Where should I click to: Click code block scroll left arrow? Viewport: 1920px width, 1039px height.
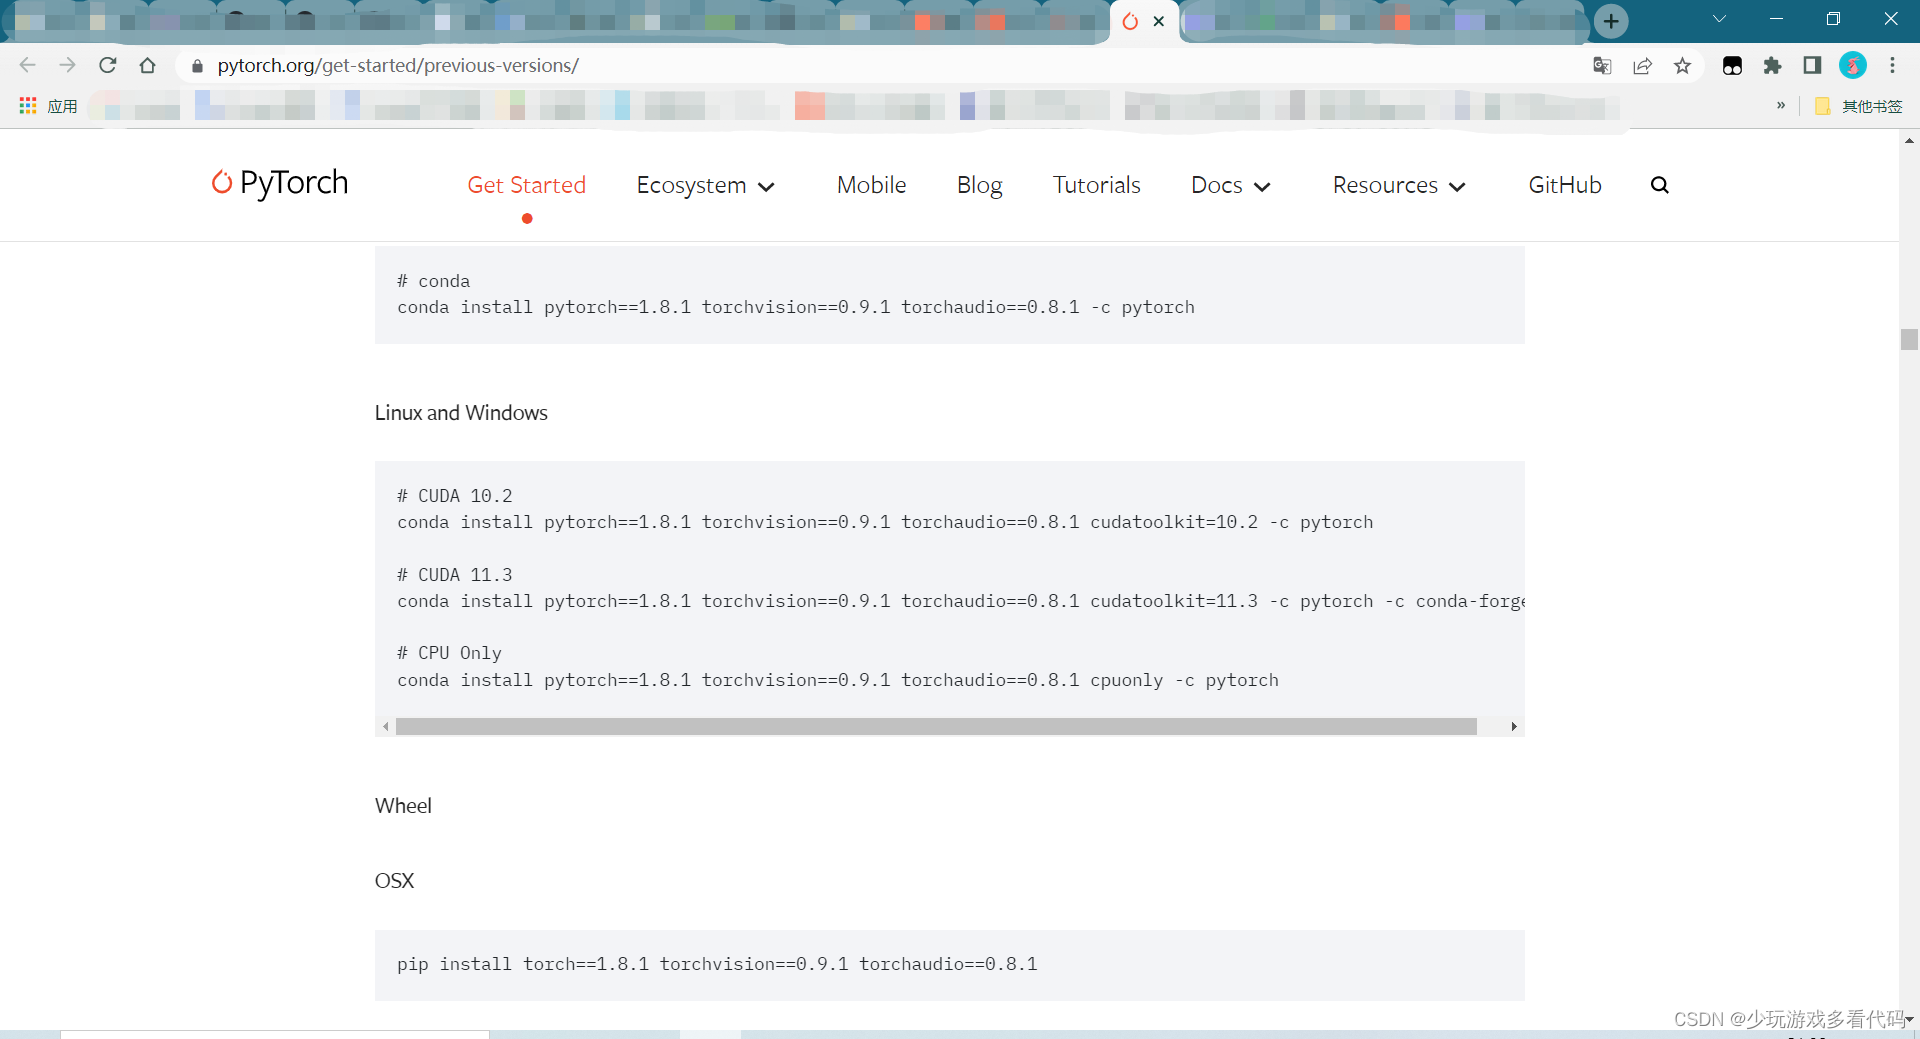pyautogui.click(x=386, y=726)
